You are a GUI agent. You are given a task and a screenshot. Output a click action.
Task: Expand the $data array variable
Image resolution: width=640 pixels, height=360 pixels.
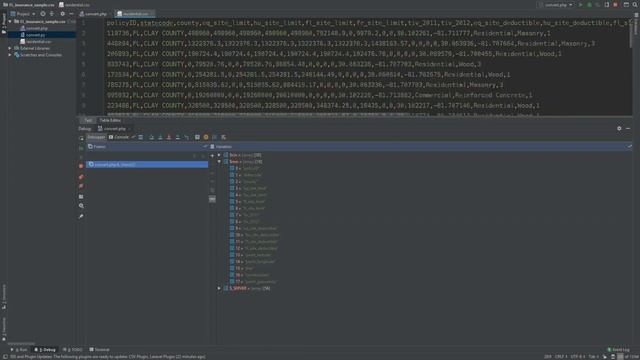219,155
